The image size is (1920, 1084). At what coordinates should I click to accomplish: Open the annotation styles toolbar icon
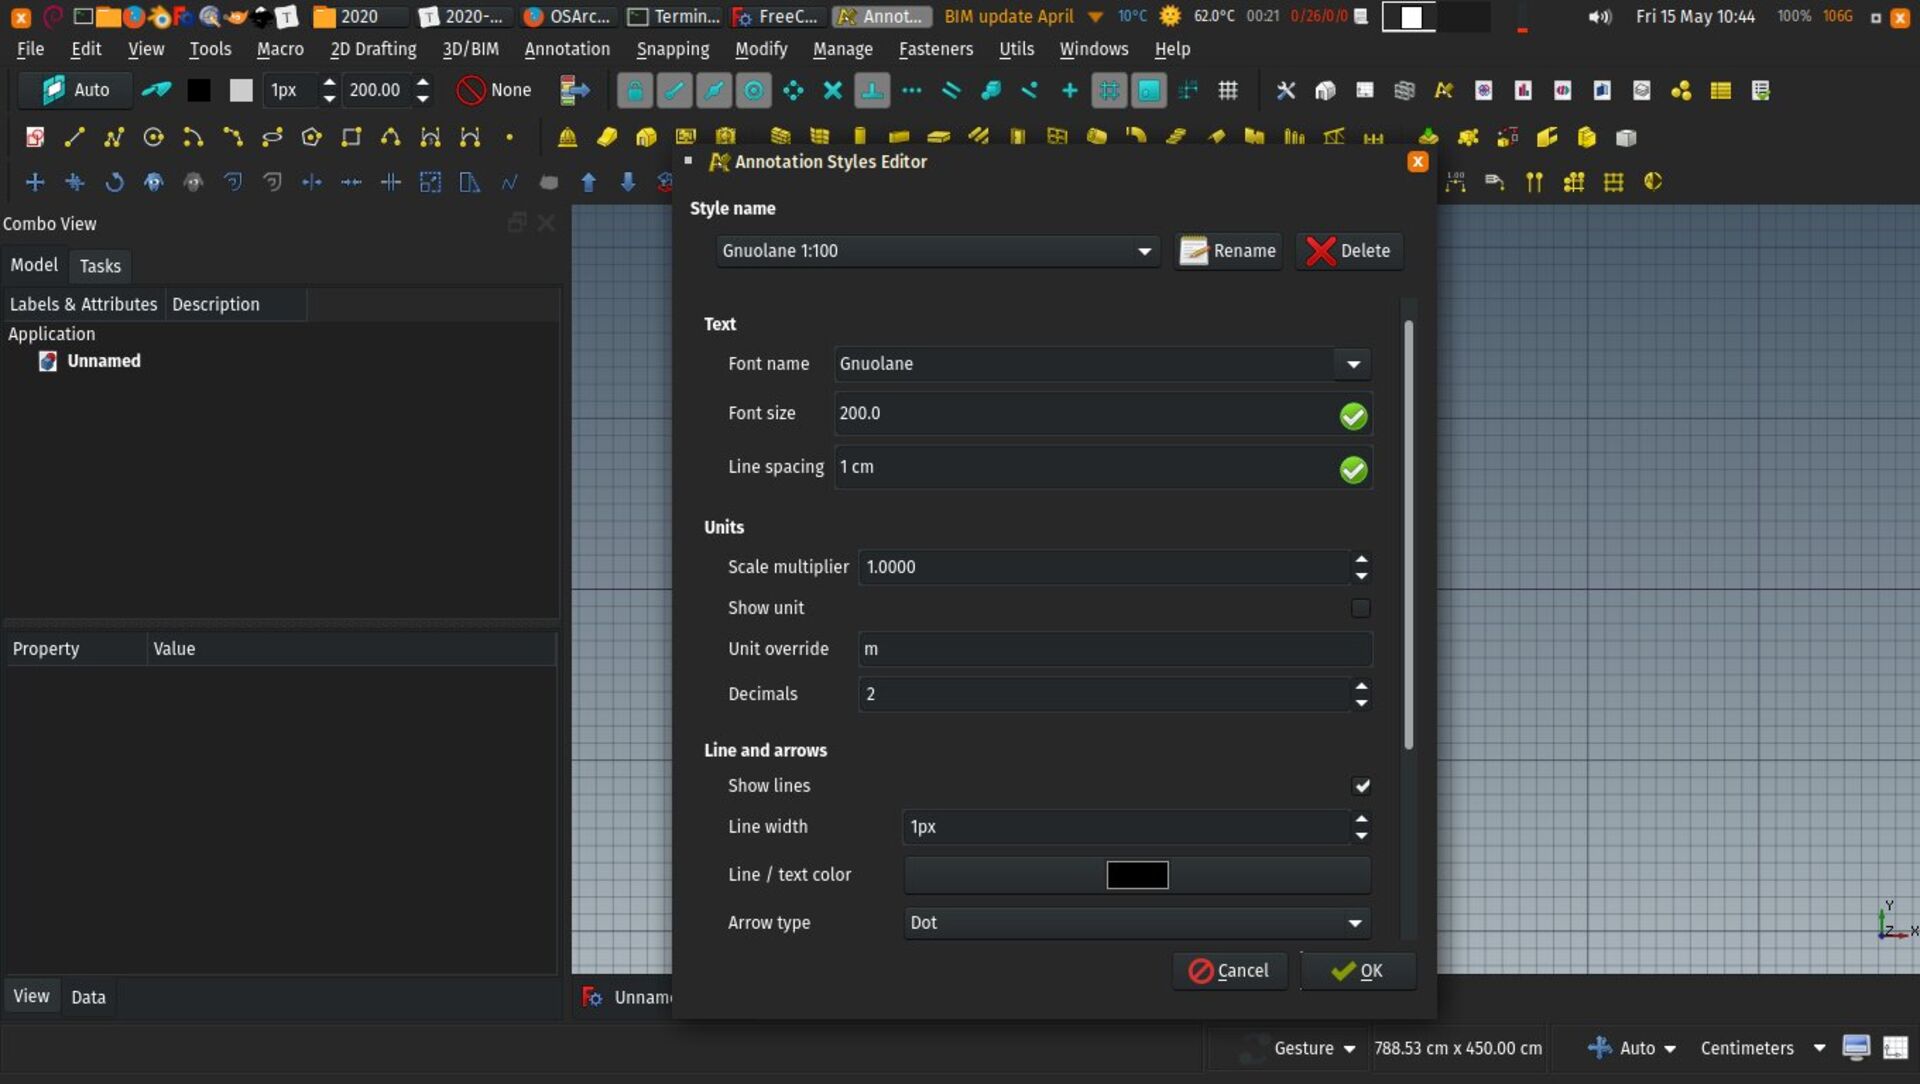(x=1443, y=91)
